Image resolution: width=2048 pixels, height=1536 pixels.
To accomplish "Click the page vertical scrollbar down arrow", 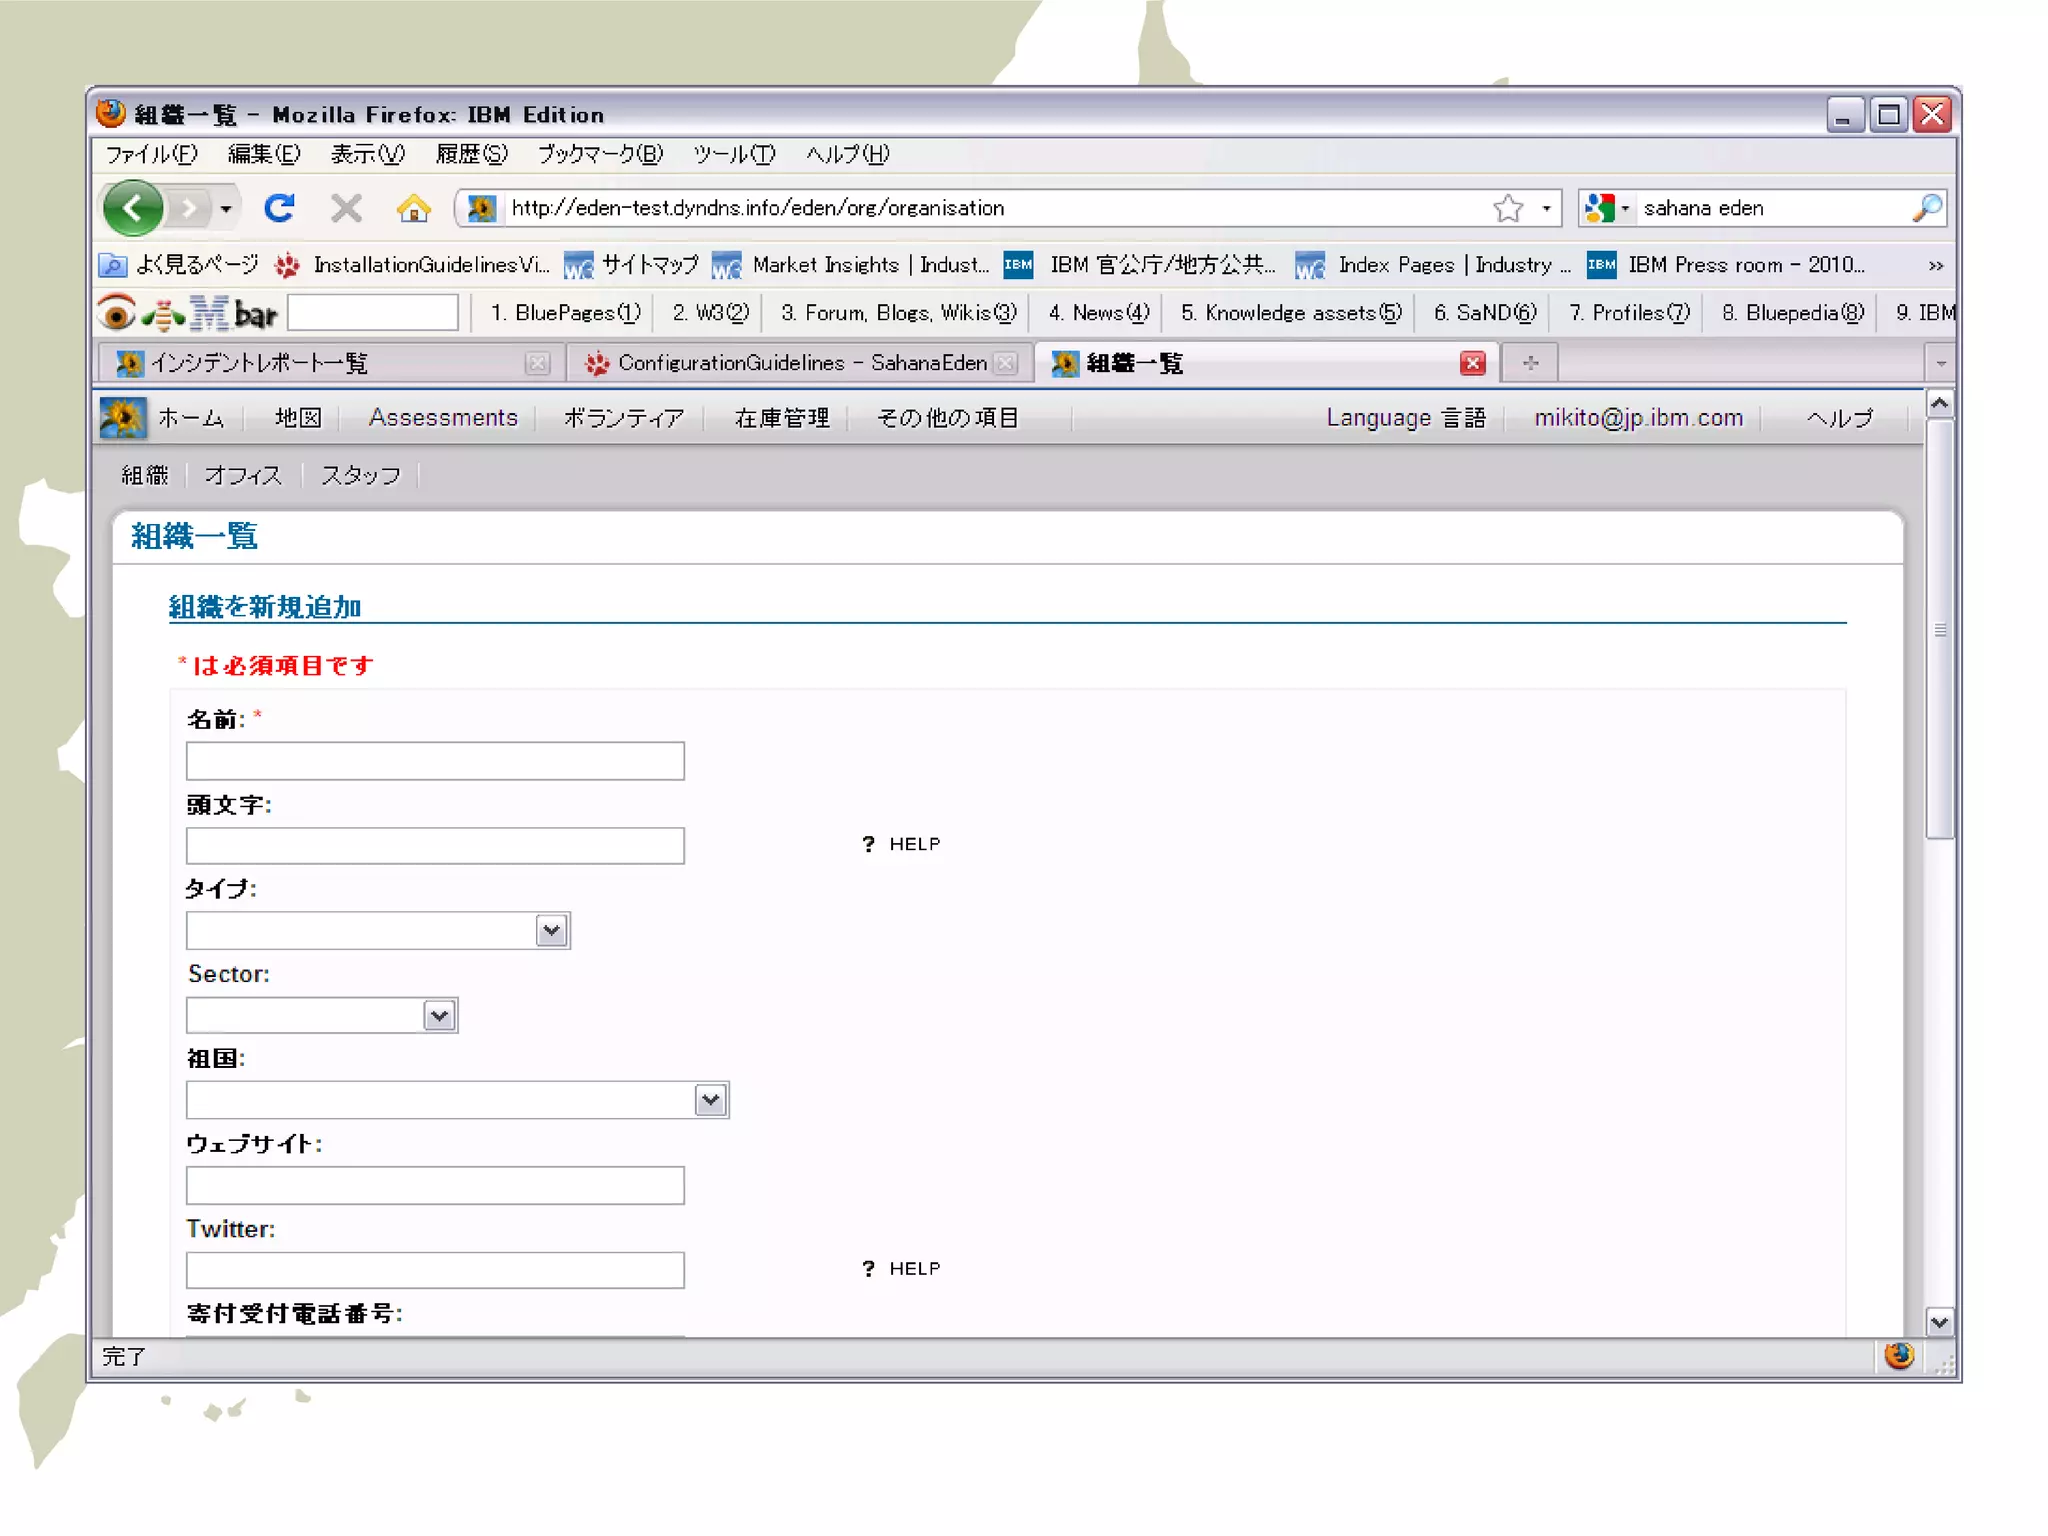I will 1939,1322.
